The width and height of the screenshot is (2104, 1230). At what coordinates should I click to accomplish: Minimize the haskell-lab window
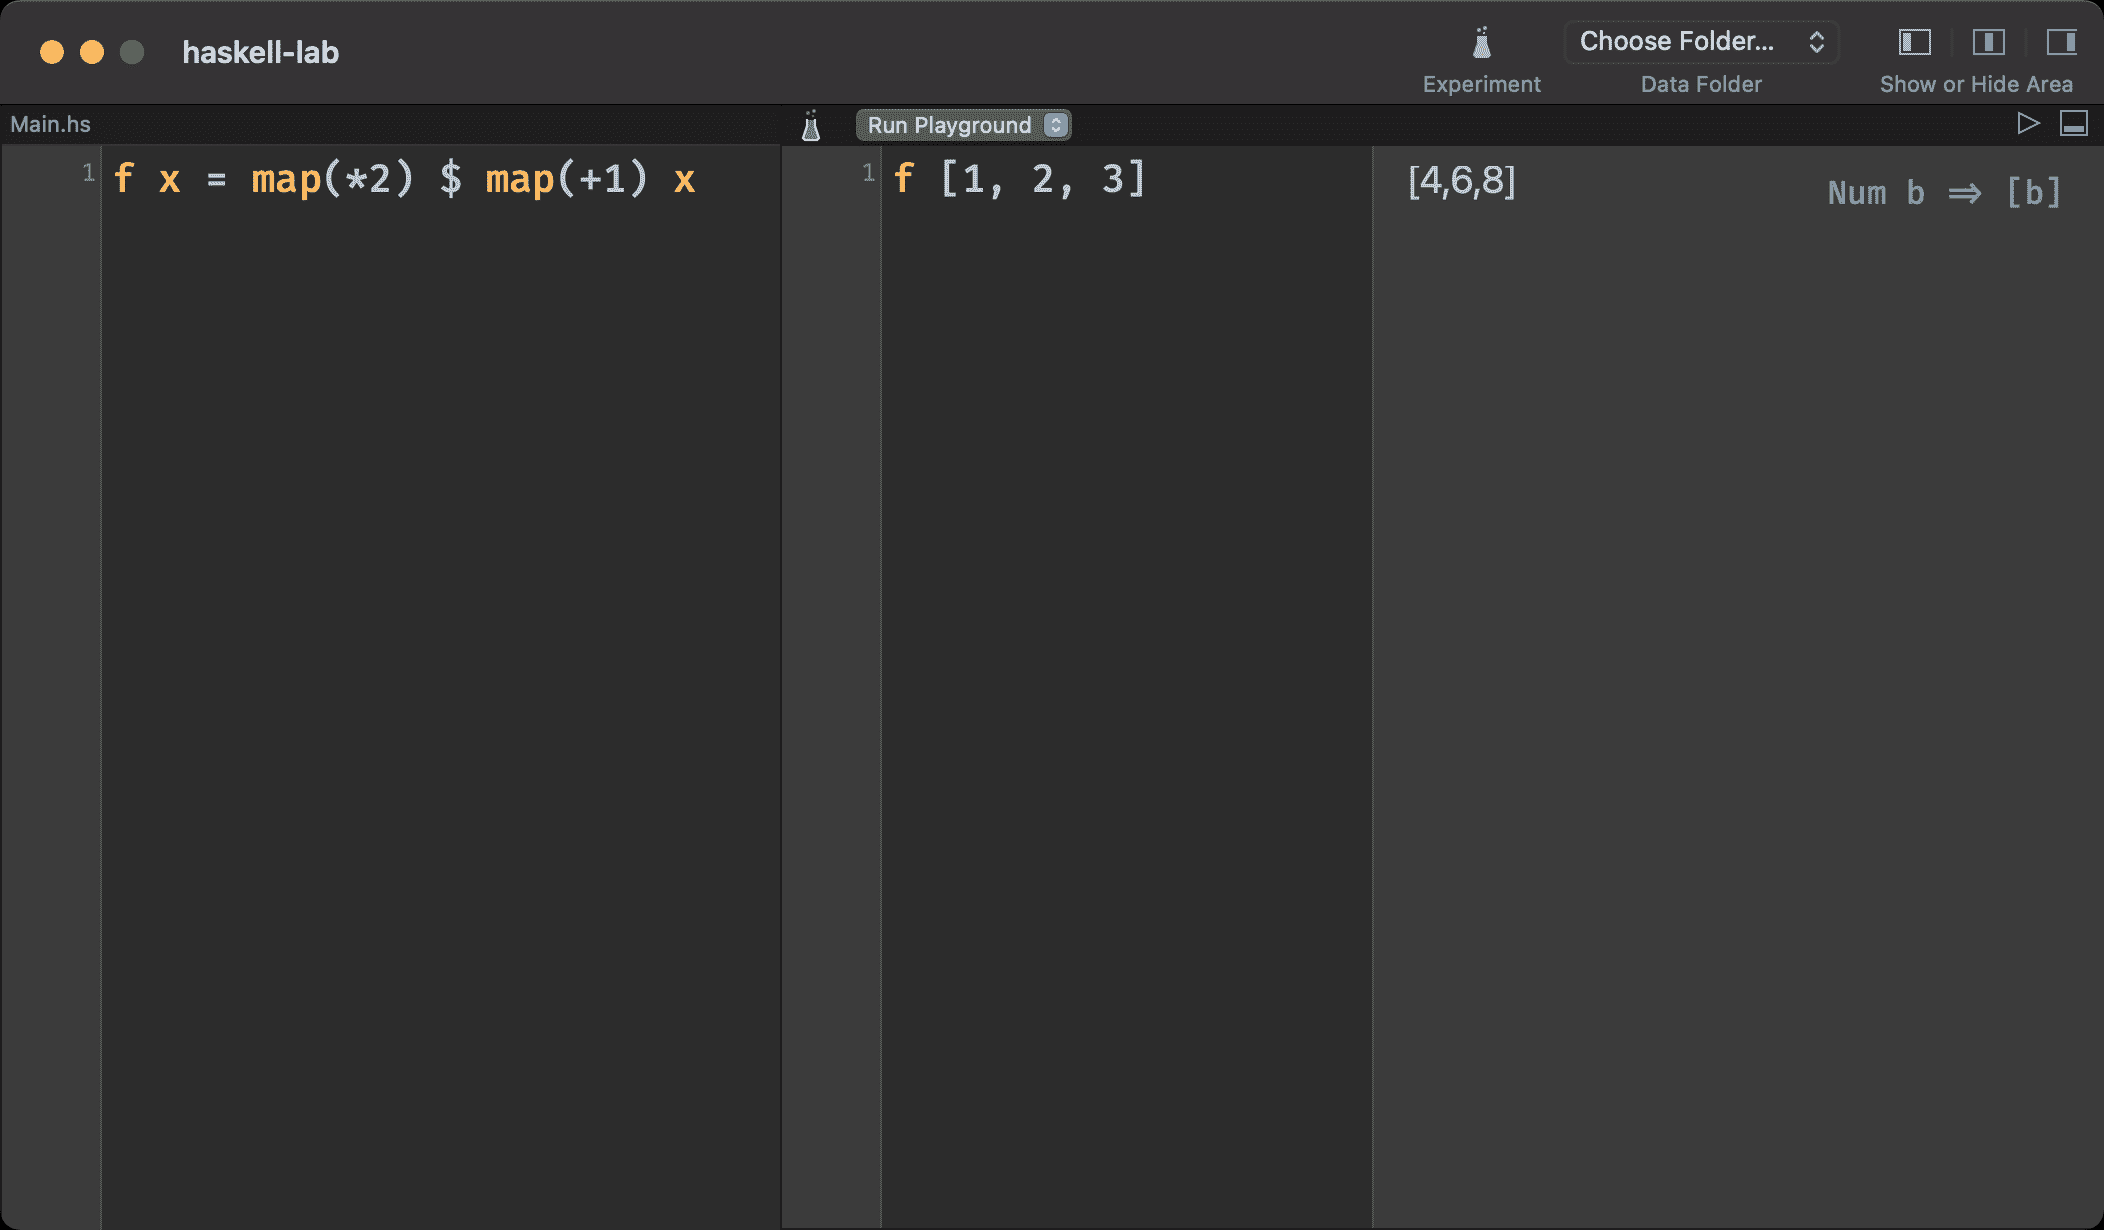coord(92,52)
